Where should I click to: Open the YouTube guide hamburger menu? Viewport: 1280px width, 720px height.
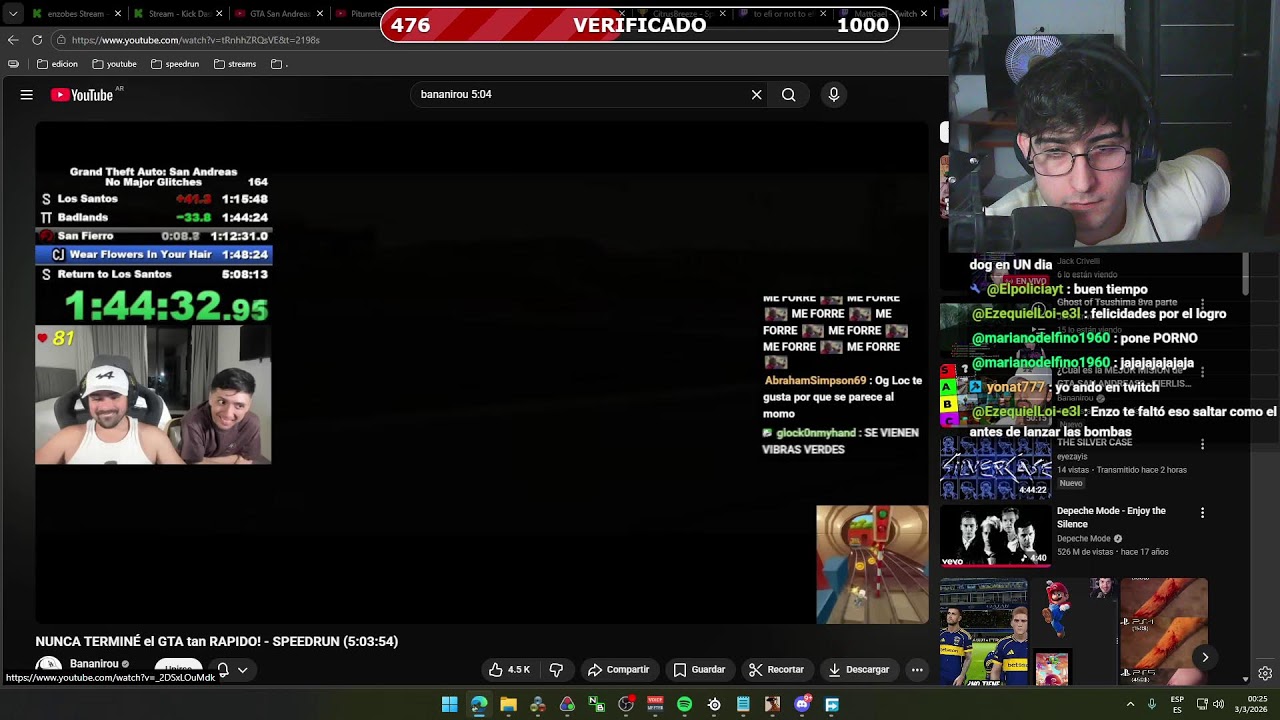coord(27,95)
